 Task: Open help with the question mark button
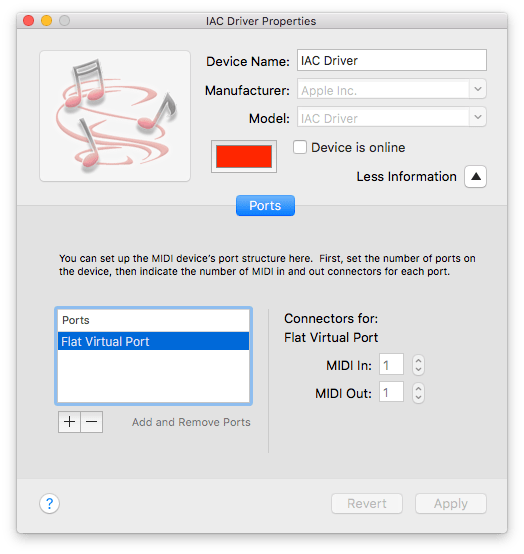coord(49,503)
